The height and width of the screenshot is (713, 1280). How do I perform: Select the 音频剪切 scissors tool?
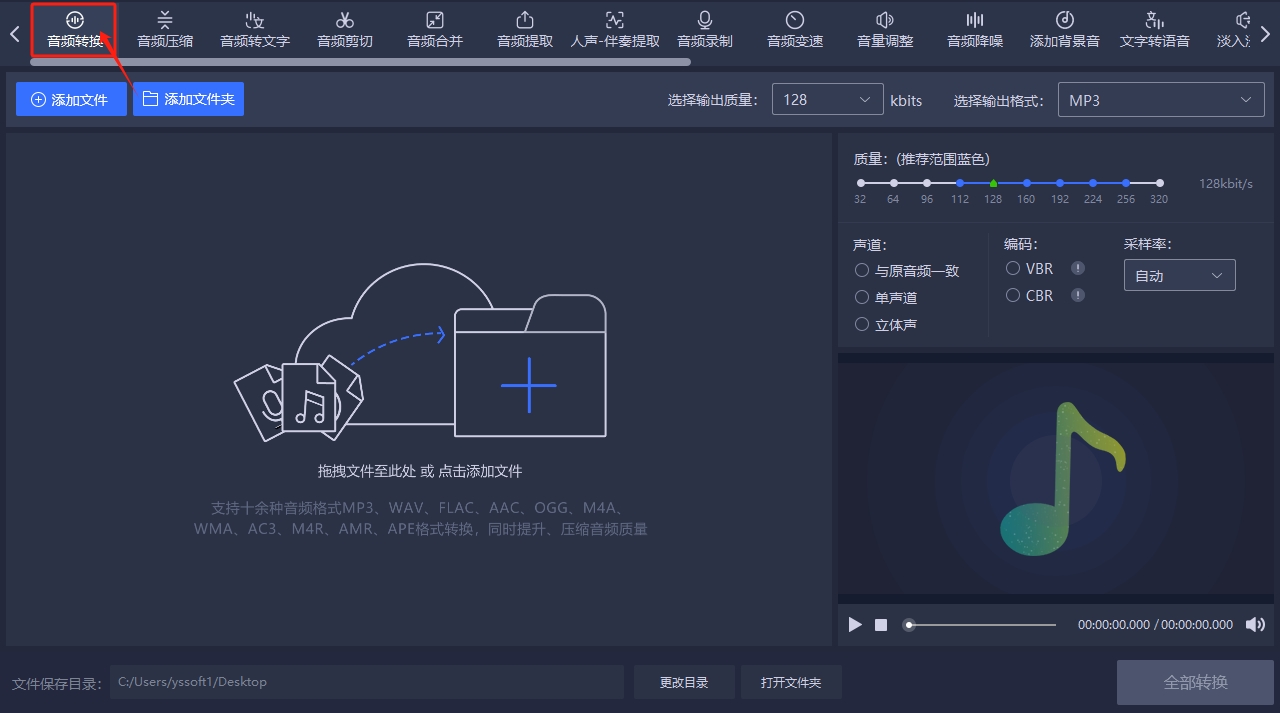[345, 29]
